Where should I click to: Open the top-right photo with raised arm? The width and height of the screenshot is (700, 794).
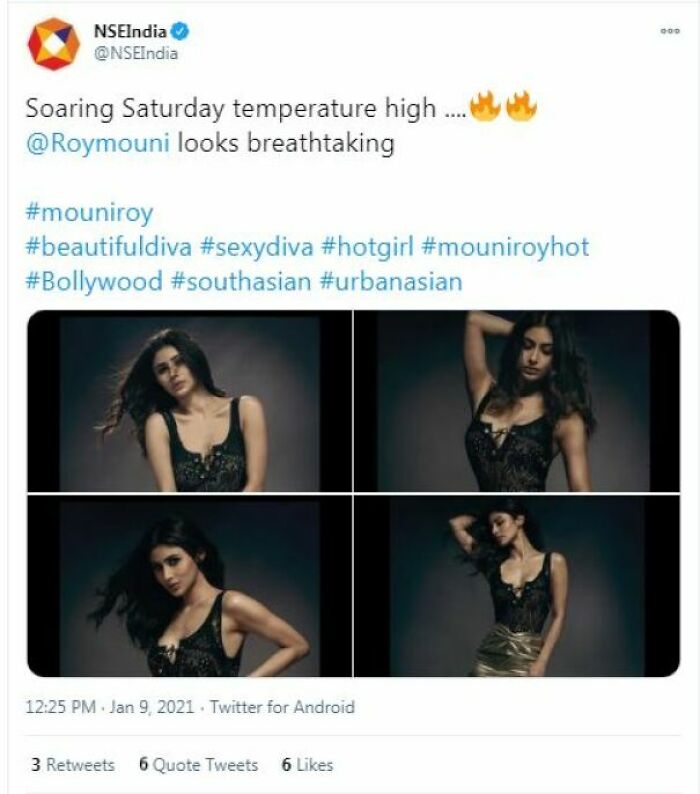point(516,401)
